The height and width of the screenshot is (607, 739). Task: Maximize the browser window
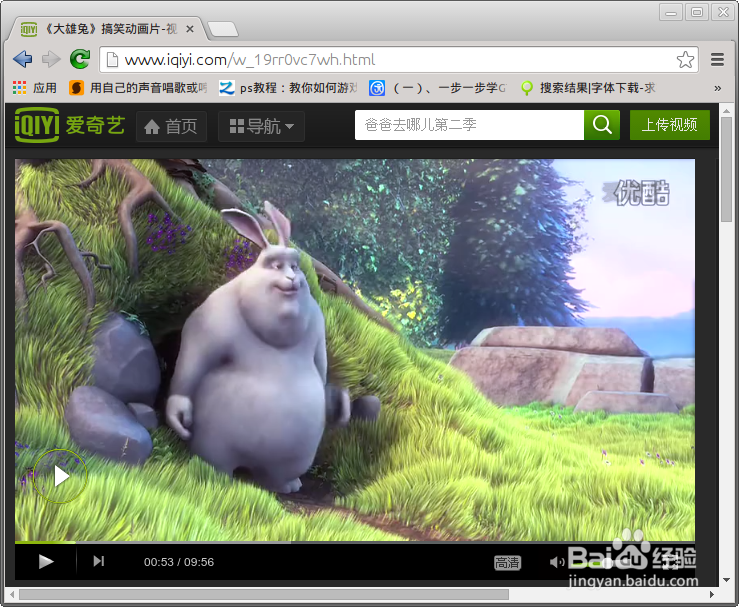coord(697,12)
